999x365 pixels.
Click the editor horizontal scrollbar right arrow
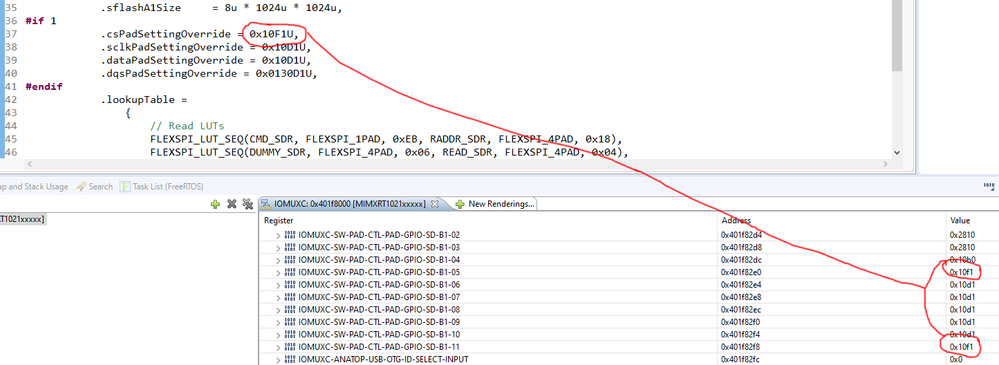(x=885, y=164)
